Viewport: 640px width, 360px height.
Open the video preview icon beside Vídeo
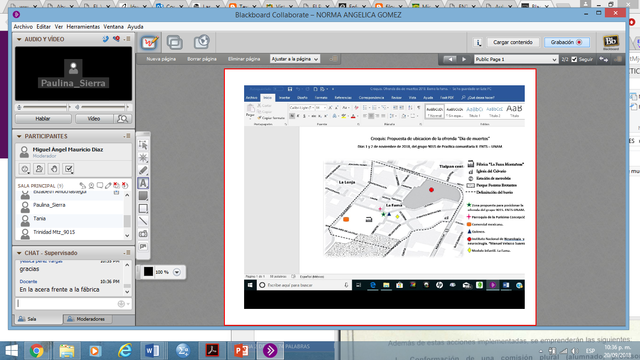pos(122,119)
